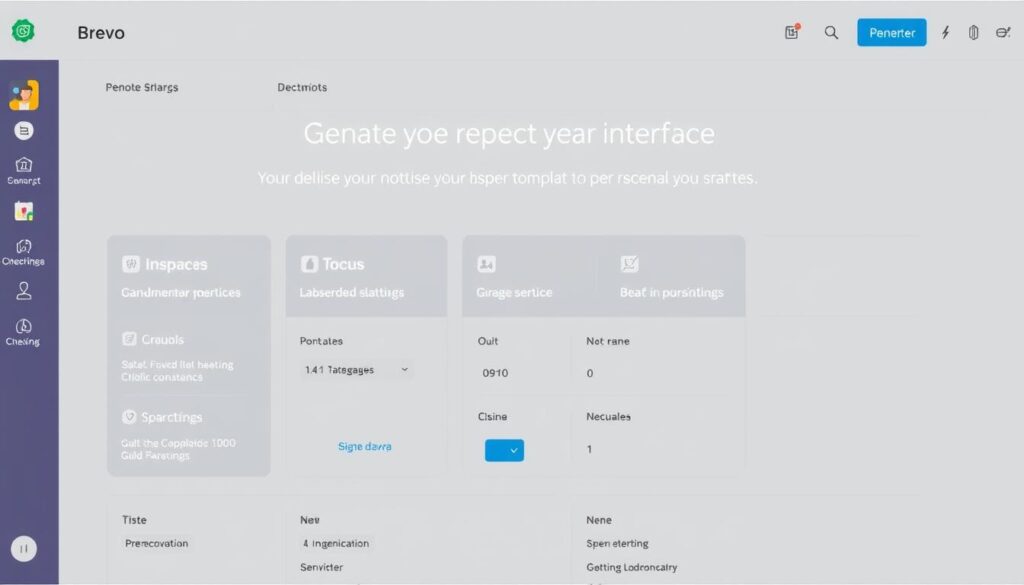This screenshot has height=585, width=1024.
Task: Select the Tocus heading
Action: (344, 264)
